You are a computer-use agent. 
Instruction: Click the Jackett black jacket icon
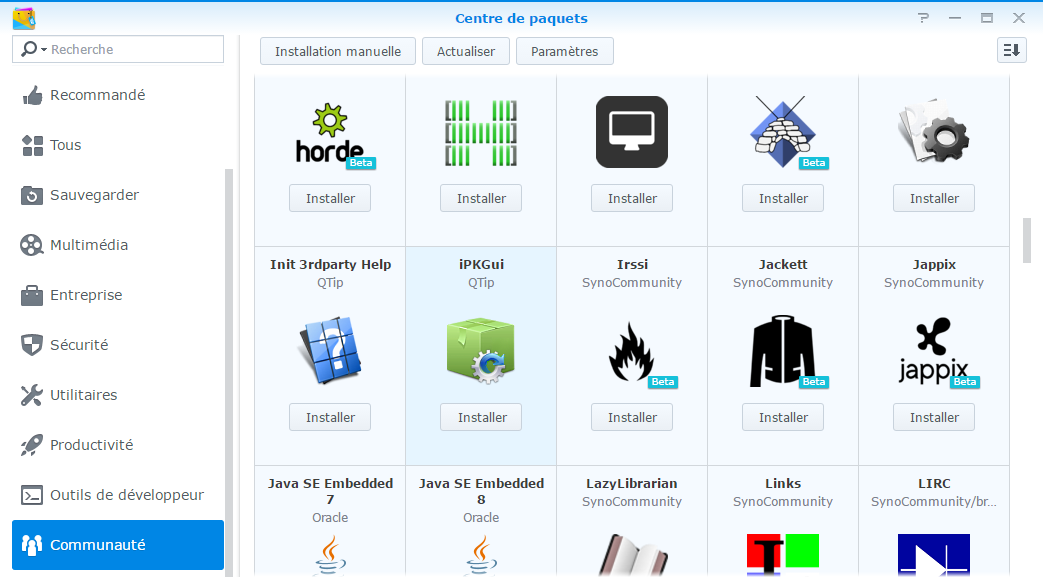point(783,351)
